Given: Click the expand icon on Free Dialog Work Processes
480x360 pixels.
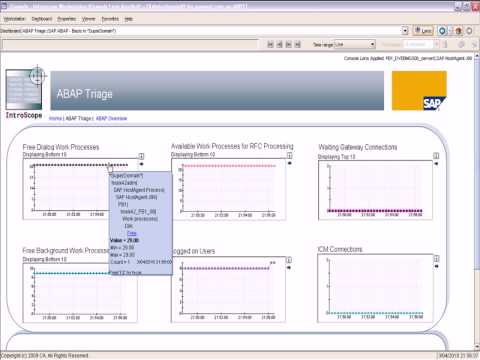Looking at the screenshot, I should click(141, 156).
